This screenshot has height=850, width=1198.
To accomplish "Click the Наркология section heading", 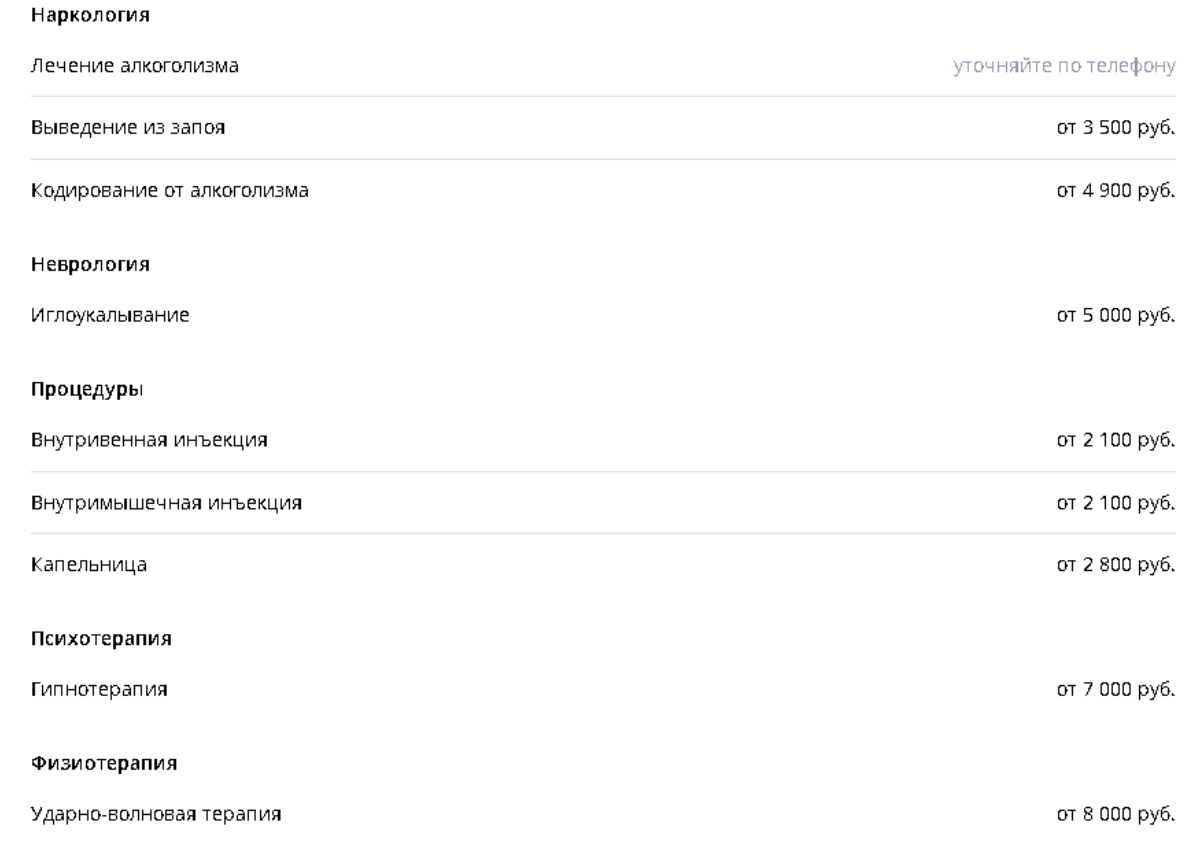I will (x=83, y=16).
